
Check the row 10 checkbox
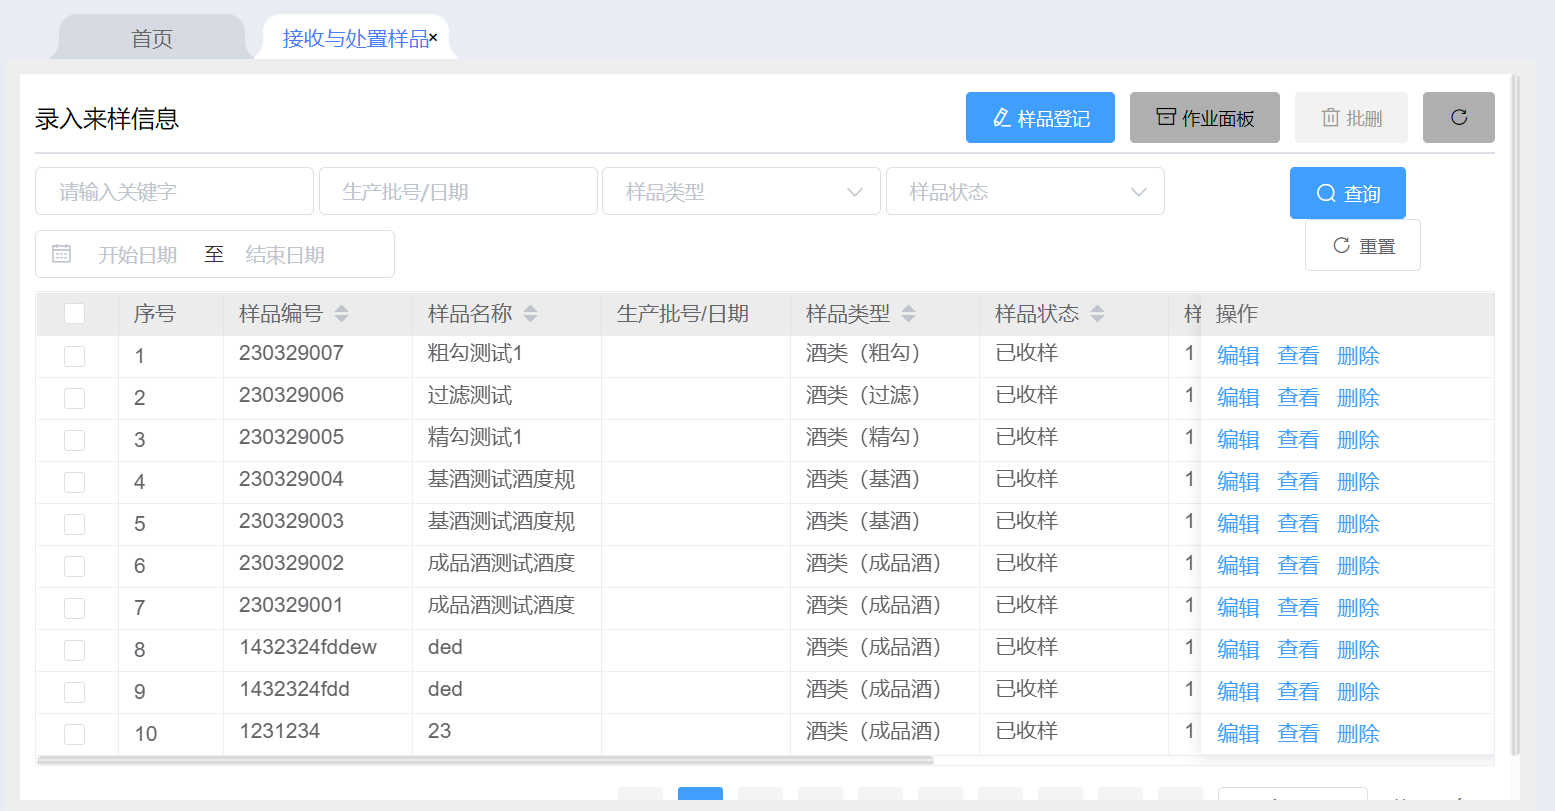pos(74,734)
